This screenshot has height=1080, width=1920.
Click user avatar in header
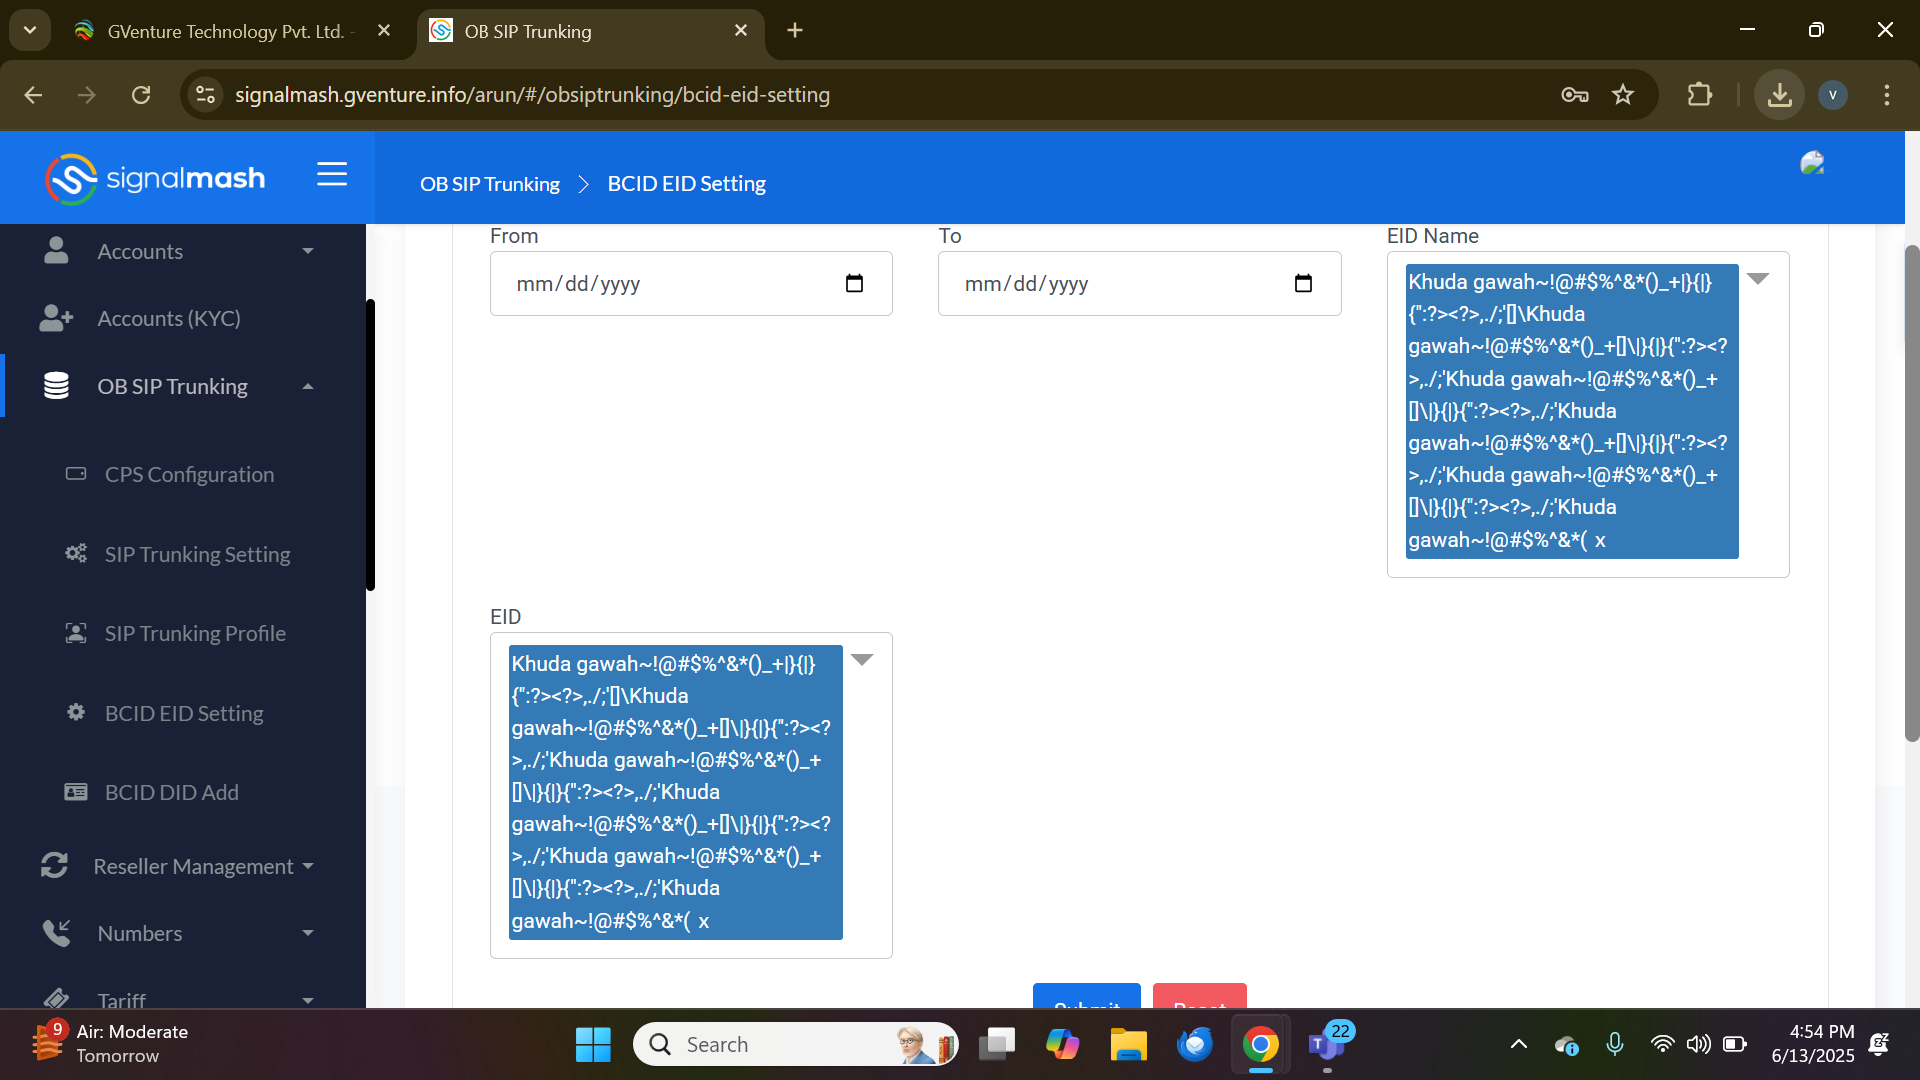point(1812,163)
